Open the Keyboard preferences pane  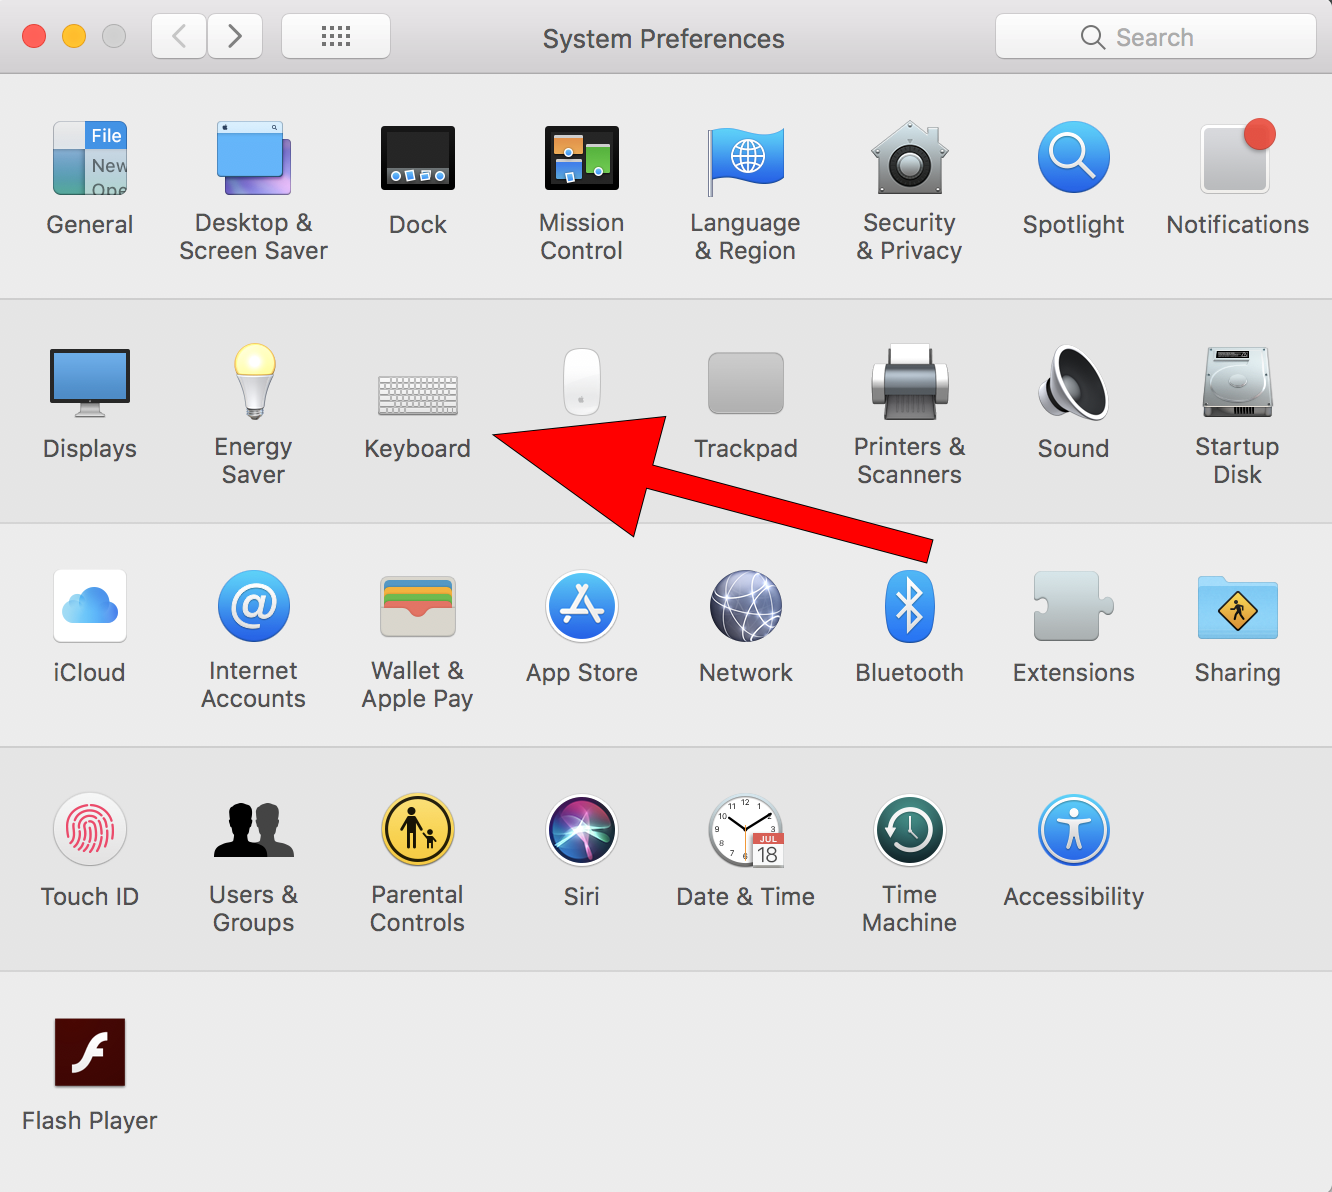(417, 396)
